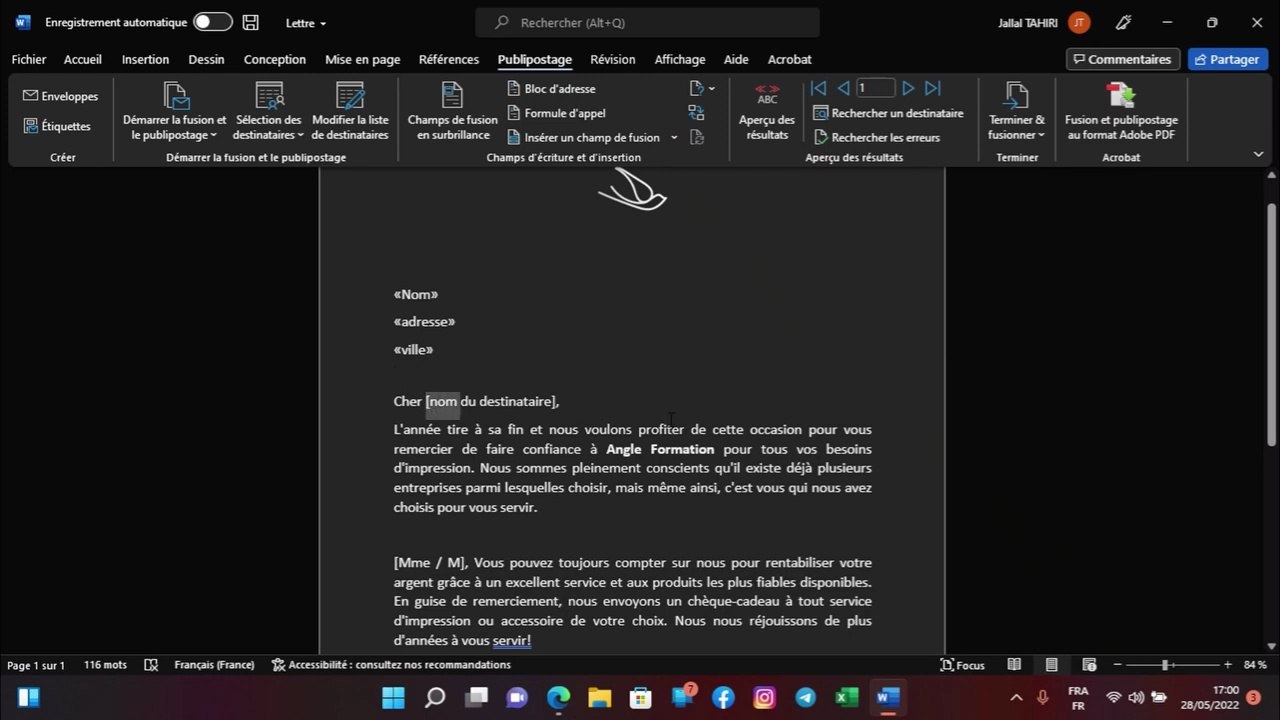Viewport: 1280px width, 720px height.
Task: Toggle Champs de fusion en surbrillance
Action: coord(452,112)
